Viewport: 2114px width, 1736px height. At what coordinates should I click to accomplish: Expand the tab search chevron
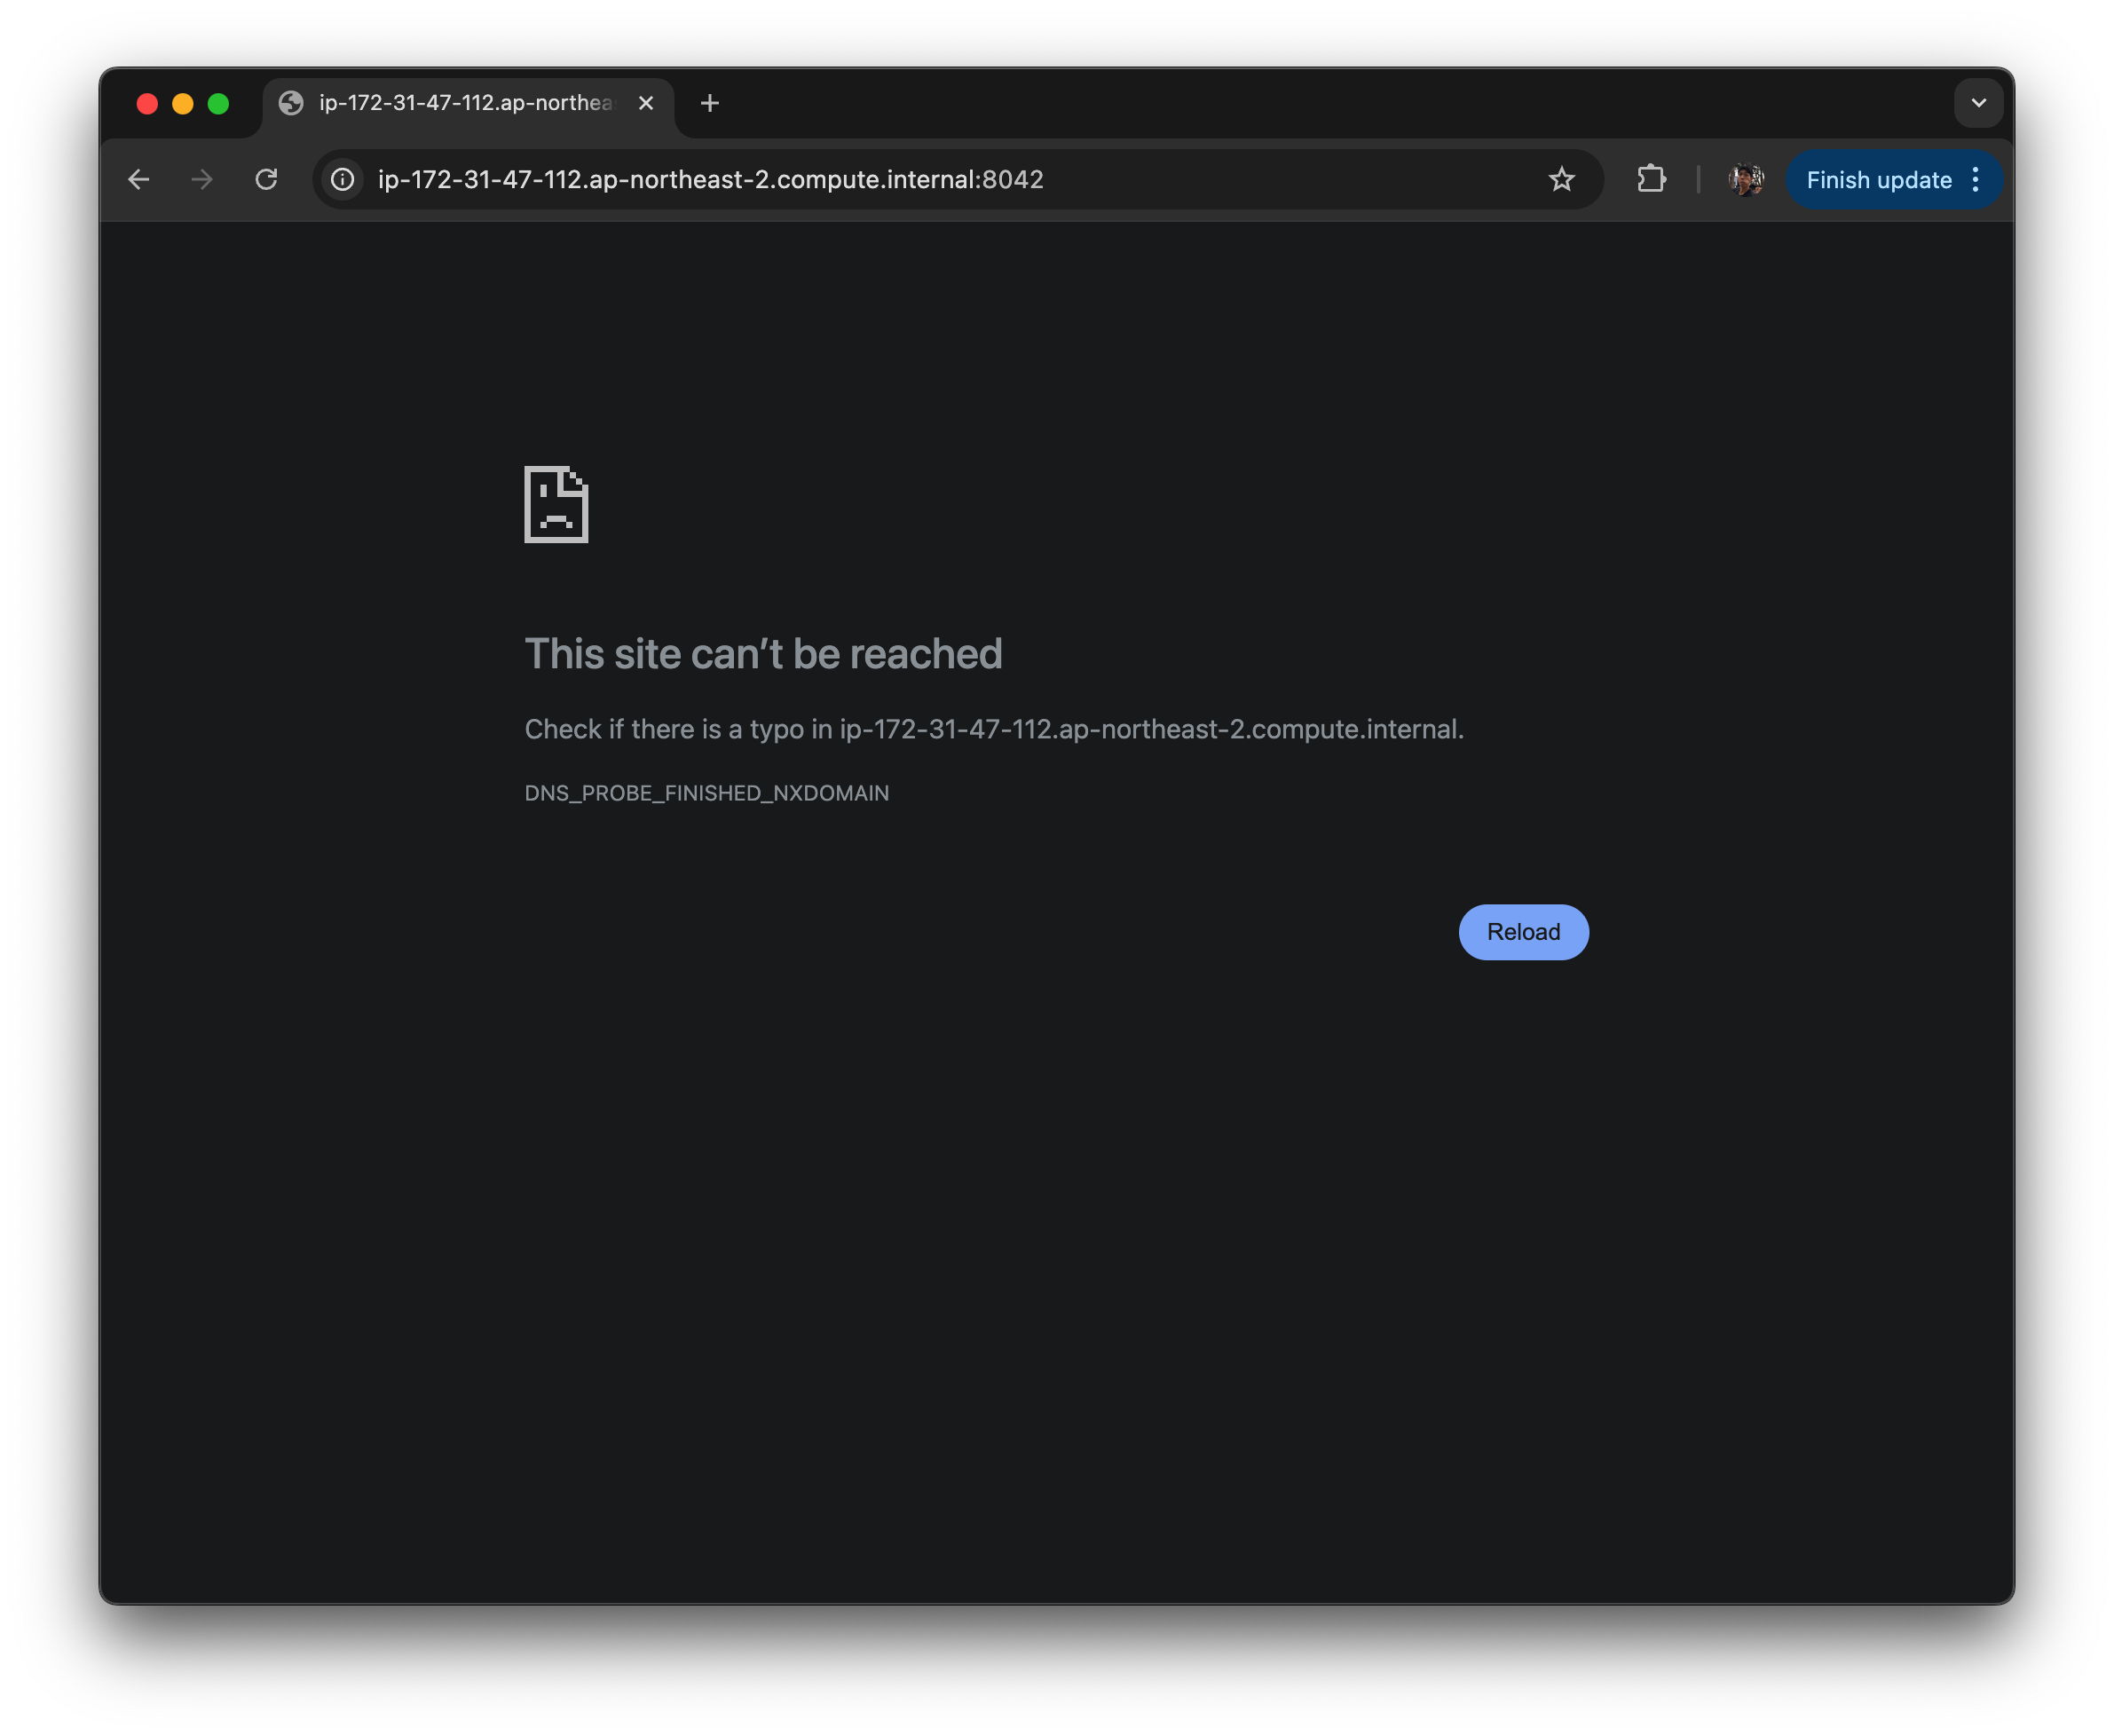tap(1978, 103)
